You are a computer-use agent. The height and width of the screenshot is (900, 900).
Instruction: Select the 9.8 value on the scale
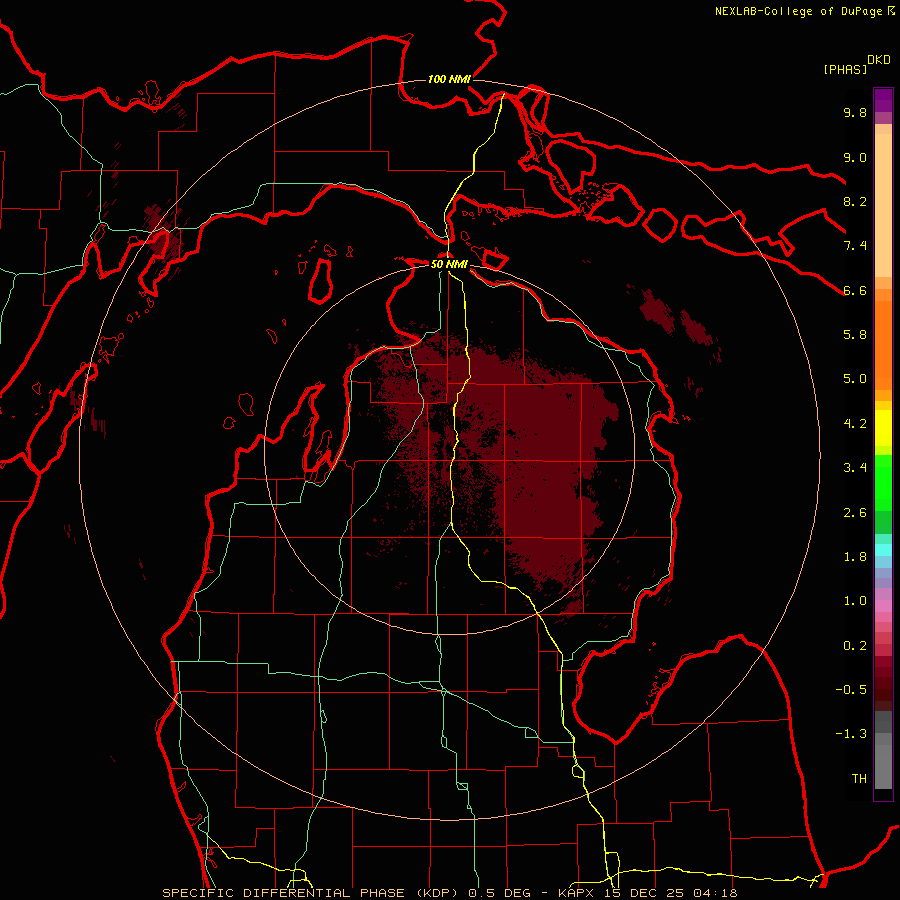855,112
